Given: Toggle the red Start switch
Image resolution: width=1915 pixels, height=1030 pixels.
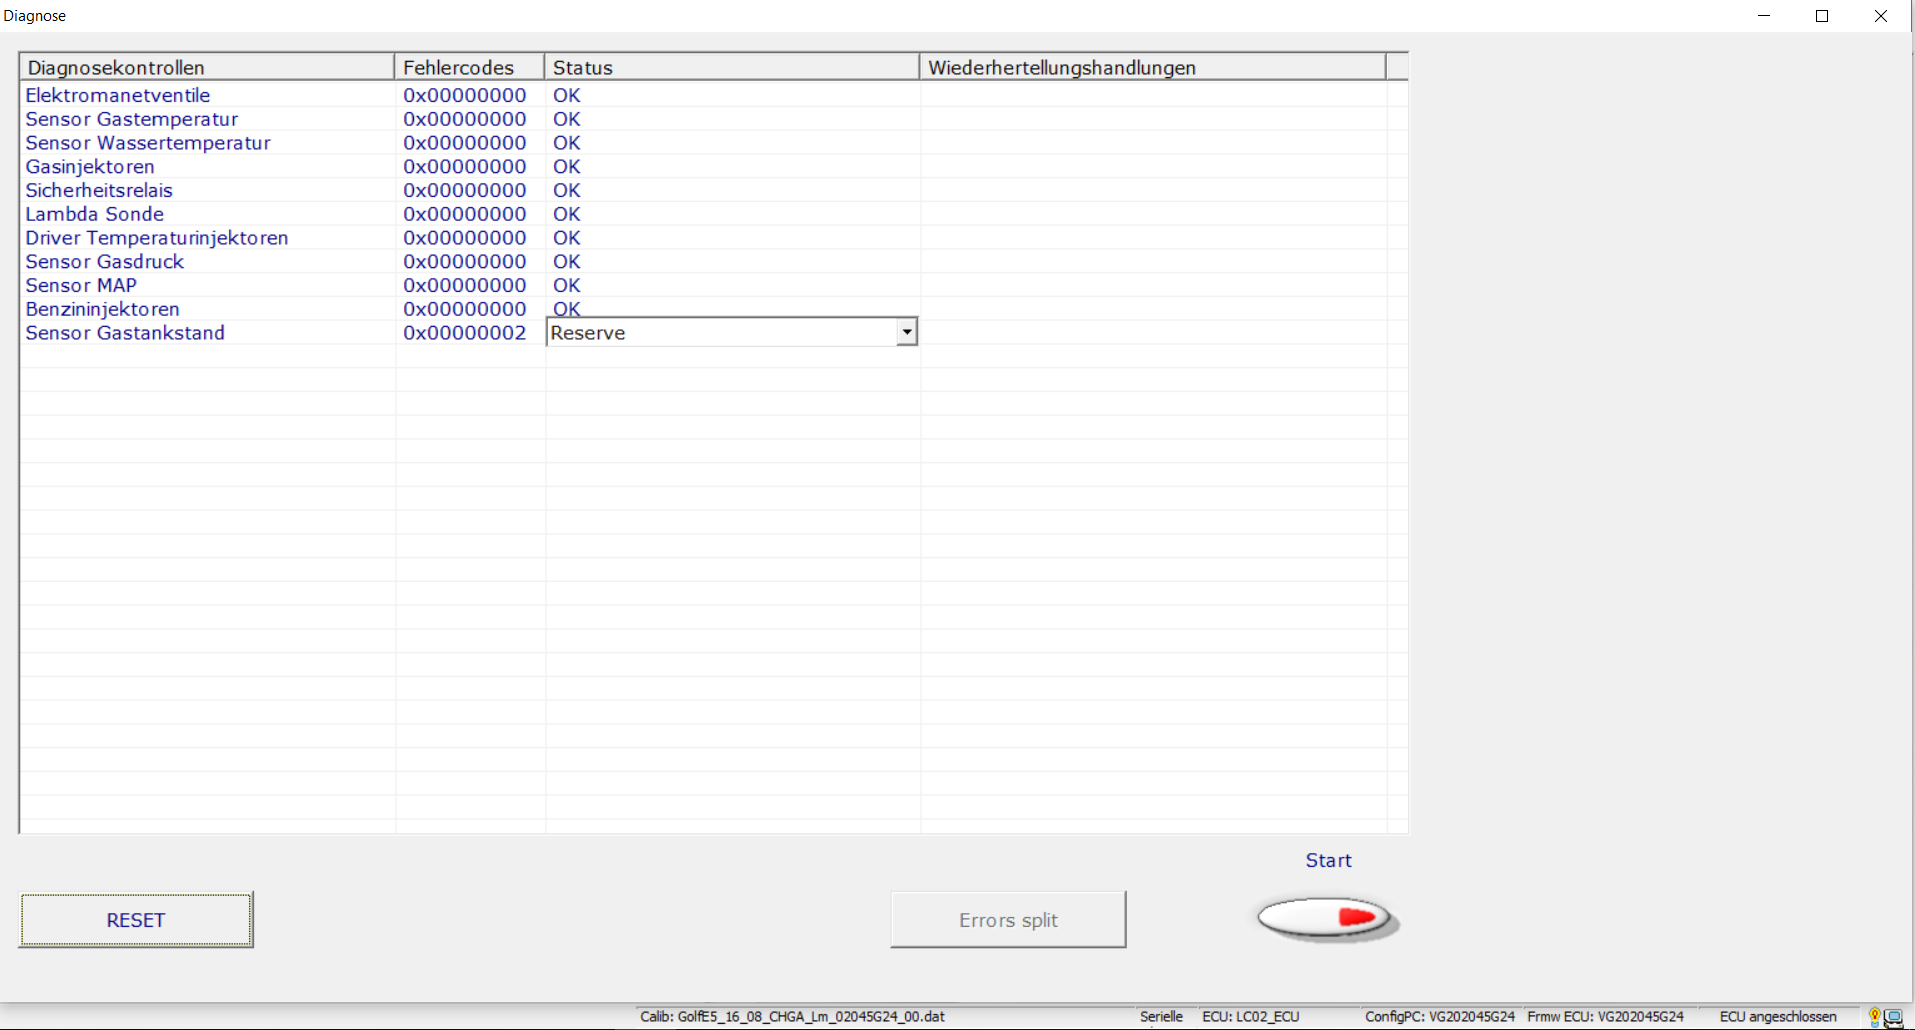Looking at the screenshot, I should tap(1328, 918).
